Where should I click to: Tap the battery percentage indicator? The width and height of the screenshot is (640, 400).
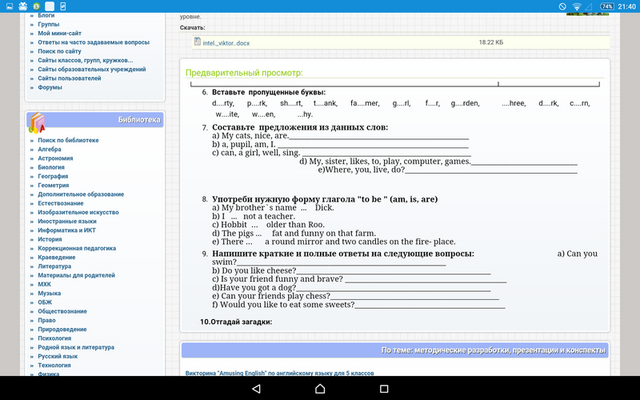pyautogui.click(x=607, y=6)
